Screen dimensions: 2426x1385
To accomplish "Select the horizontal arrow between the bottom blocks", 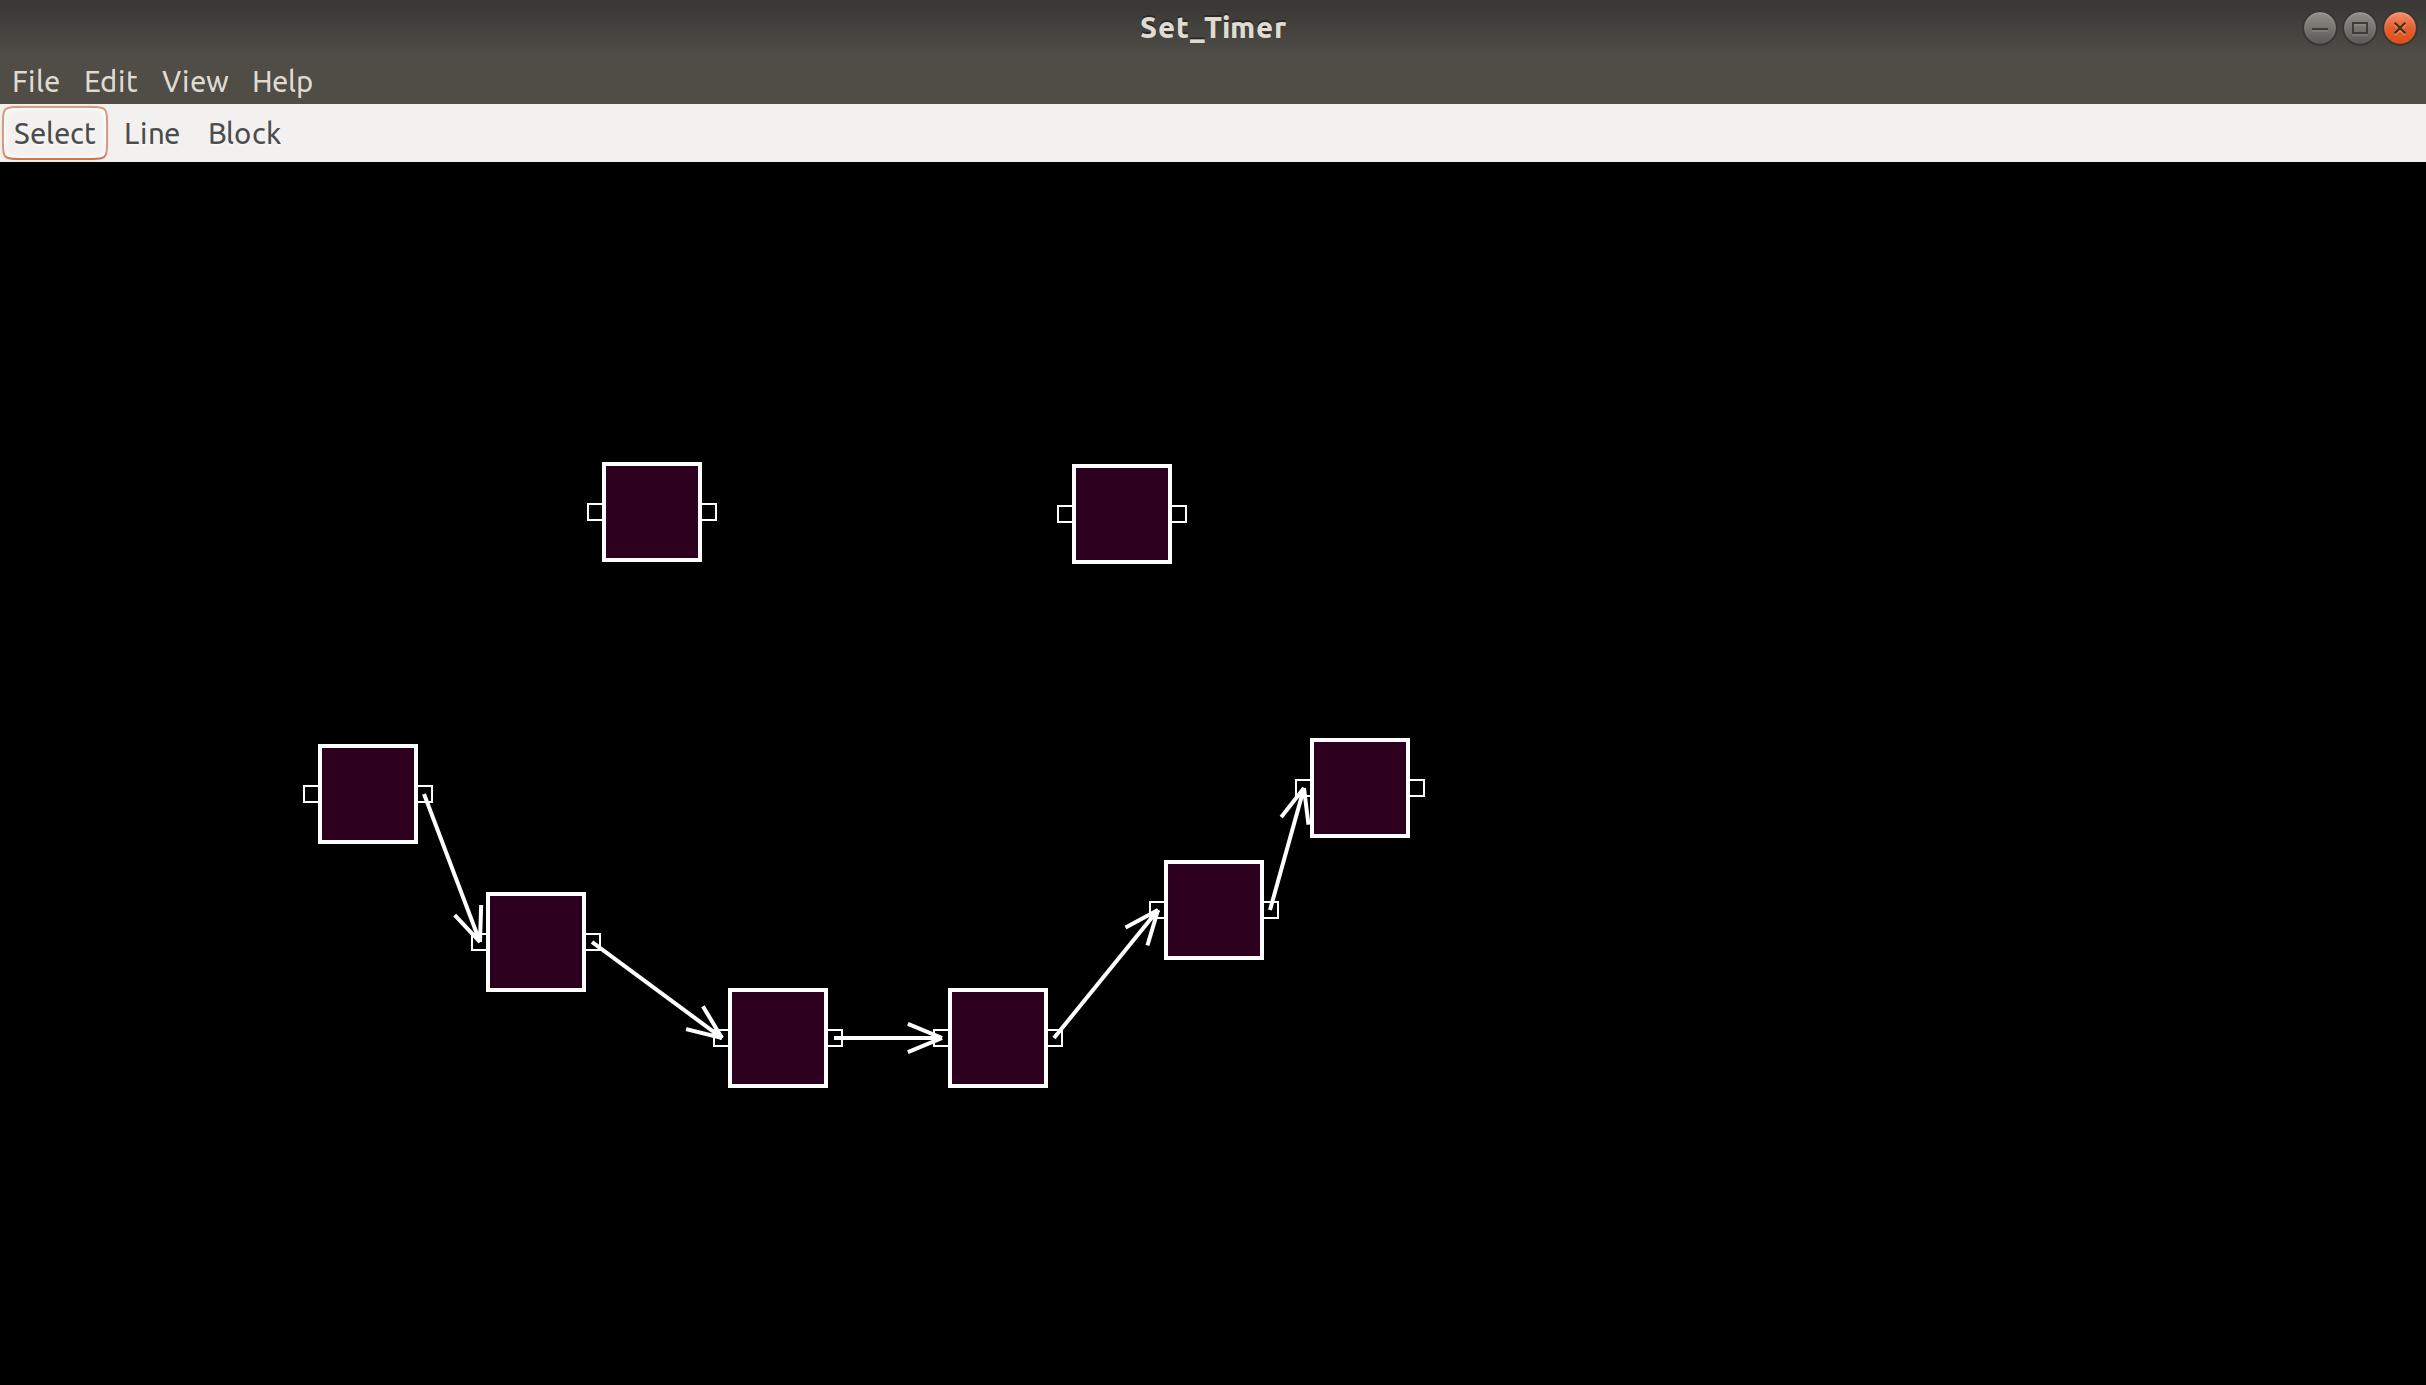I will point(888,1038).
